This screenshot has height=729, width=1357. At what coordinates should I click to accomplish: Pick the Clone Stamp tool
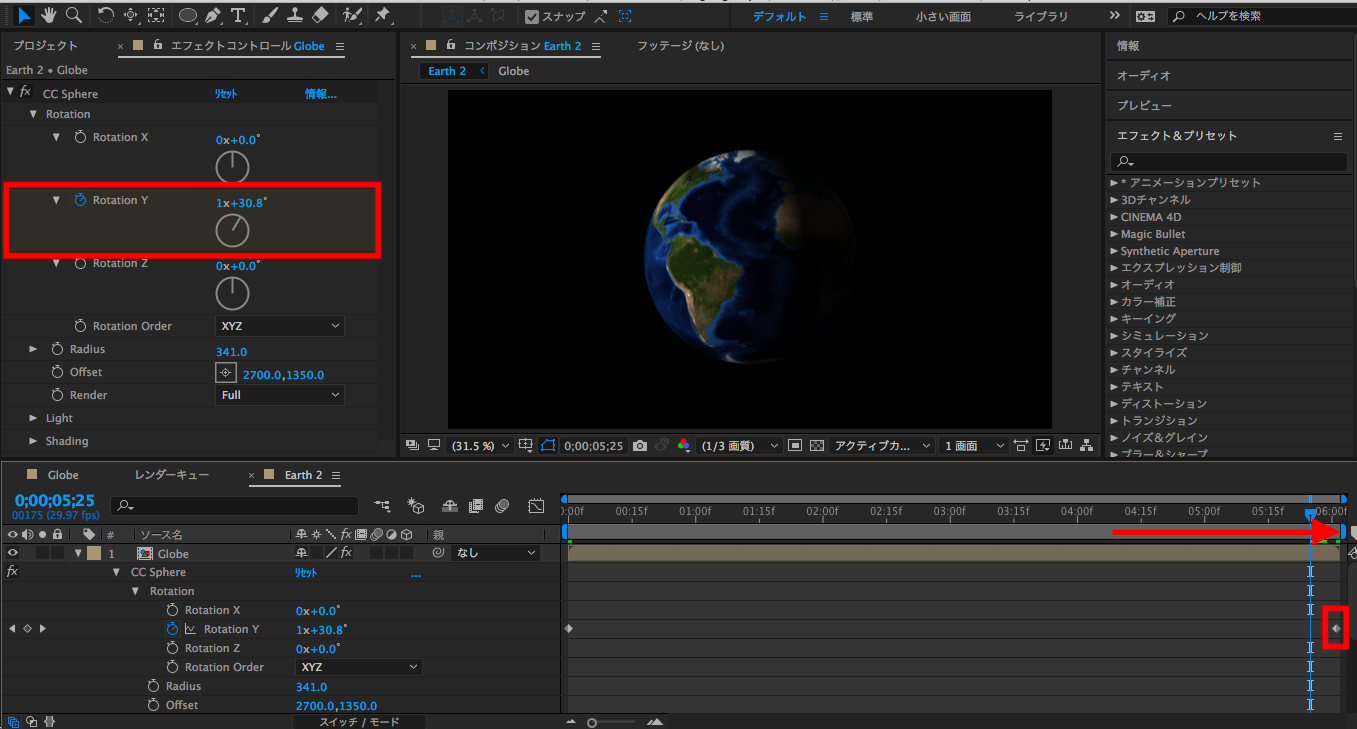tap(295, 15)
